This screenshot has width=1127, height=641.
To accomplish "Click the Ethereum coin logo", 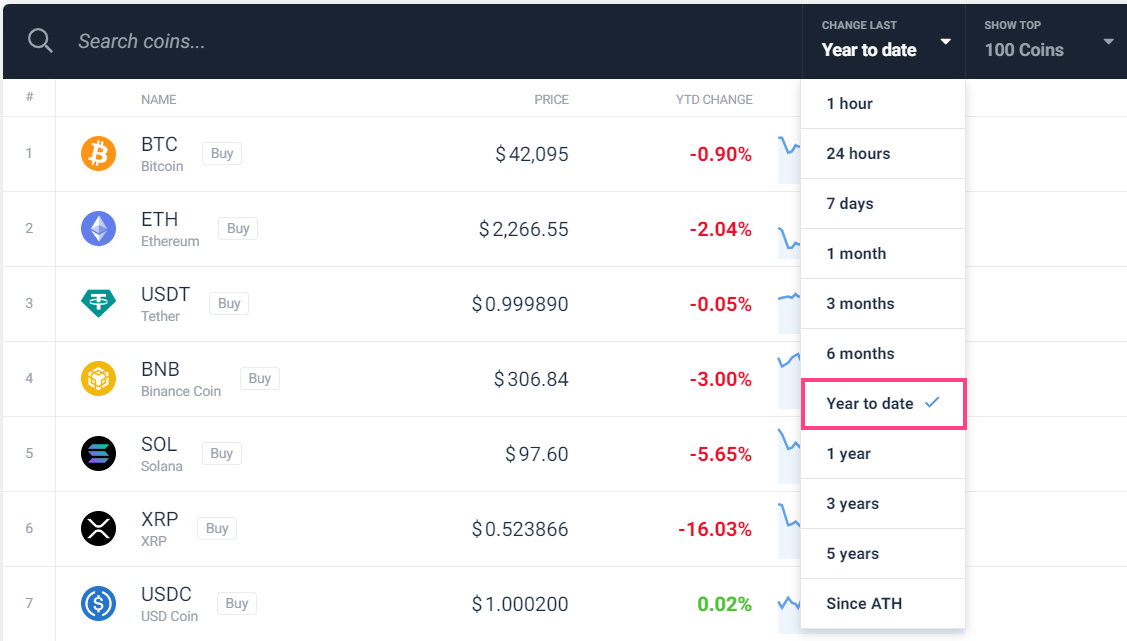I will point(98,228).
